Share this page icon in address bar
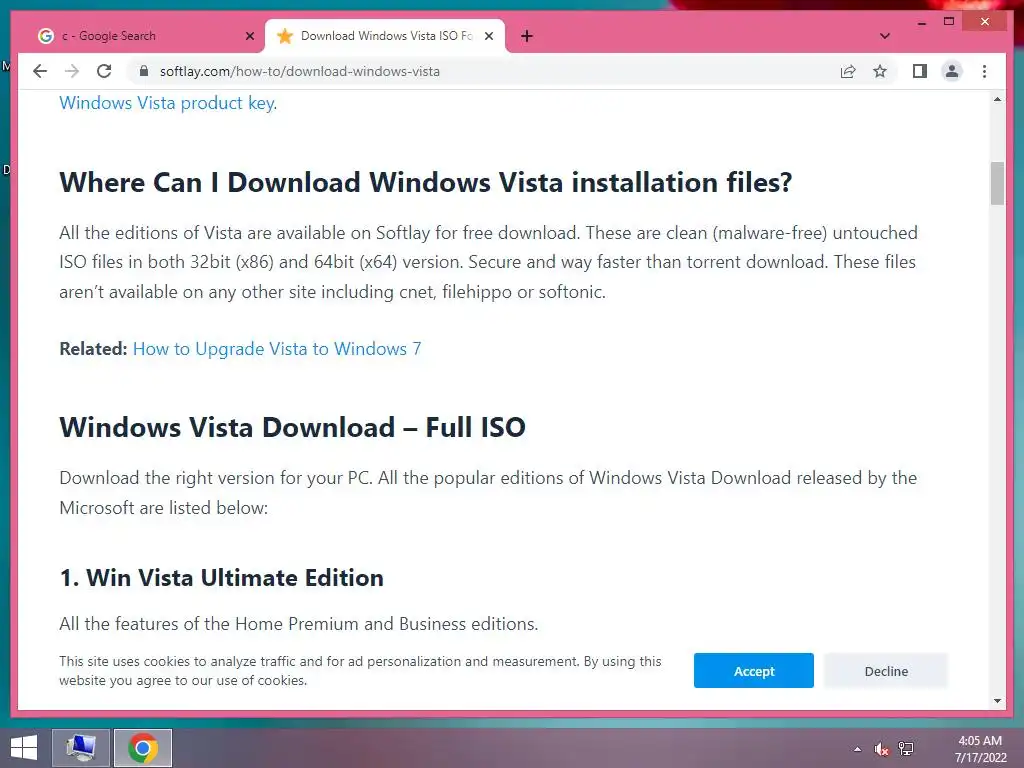The height and width of the screenshot is (768, 1024). [848, 71]
